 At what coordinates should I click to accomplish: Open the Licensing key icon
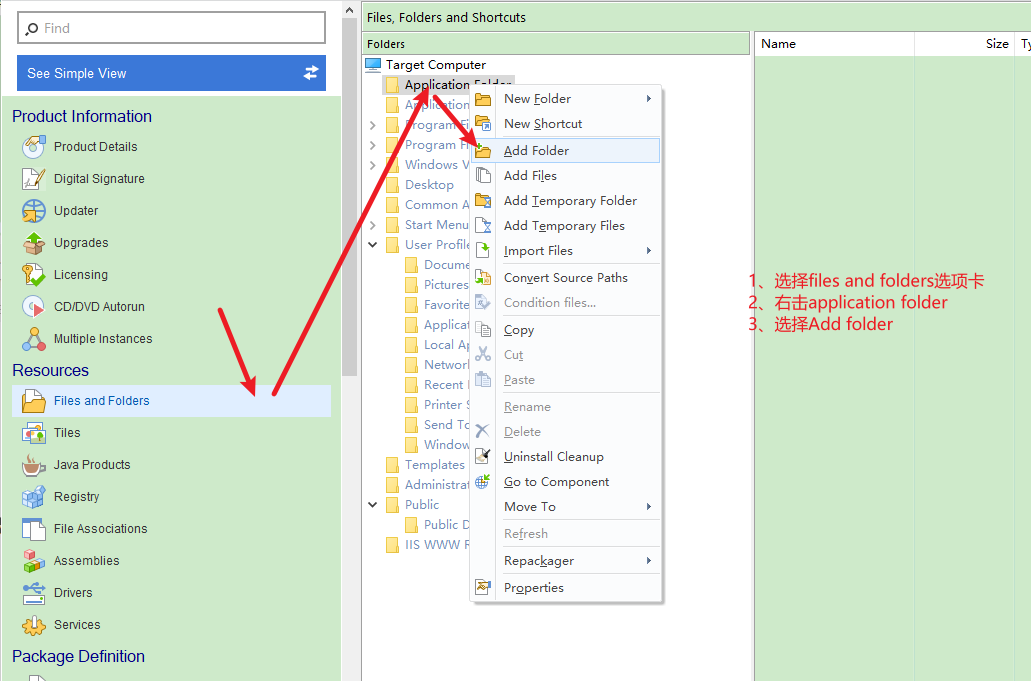click(34, 275)
